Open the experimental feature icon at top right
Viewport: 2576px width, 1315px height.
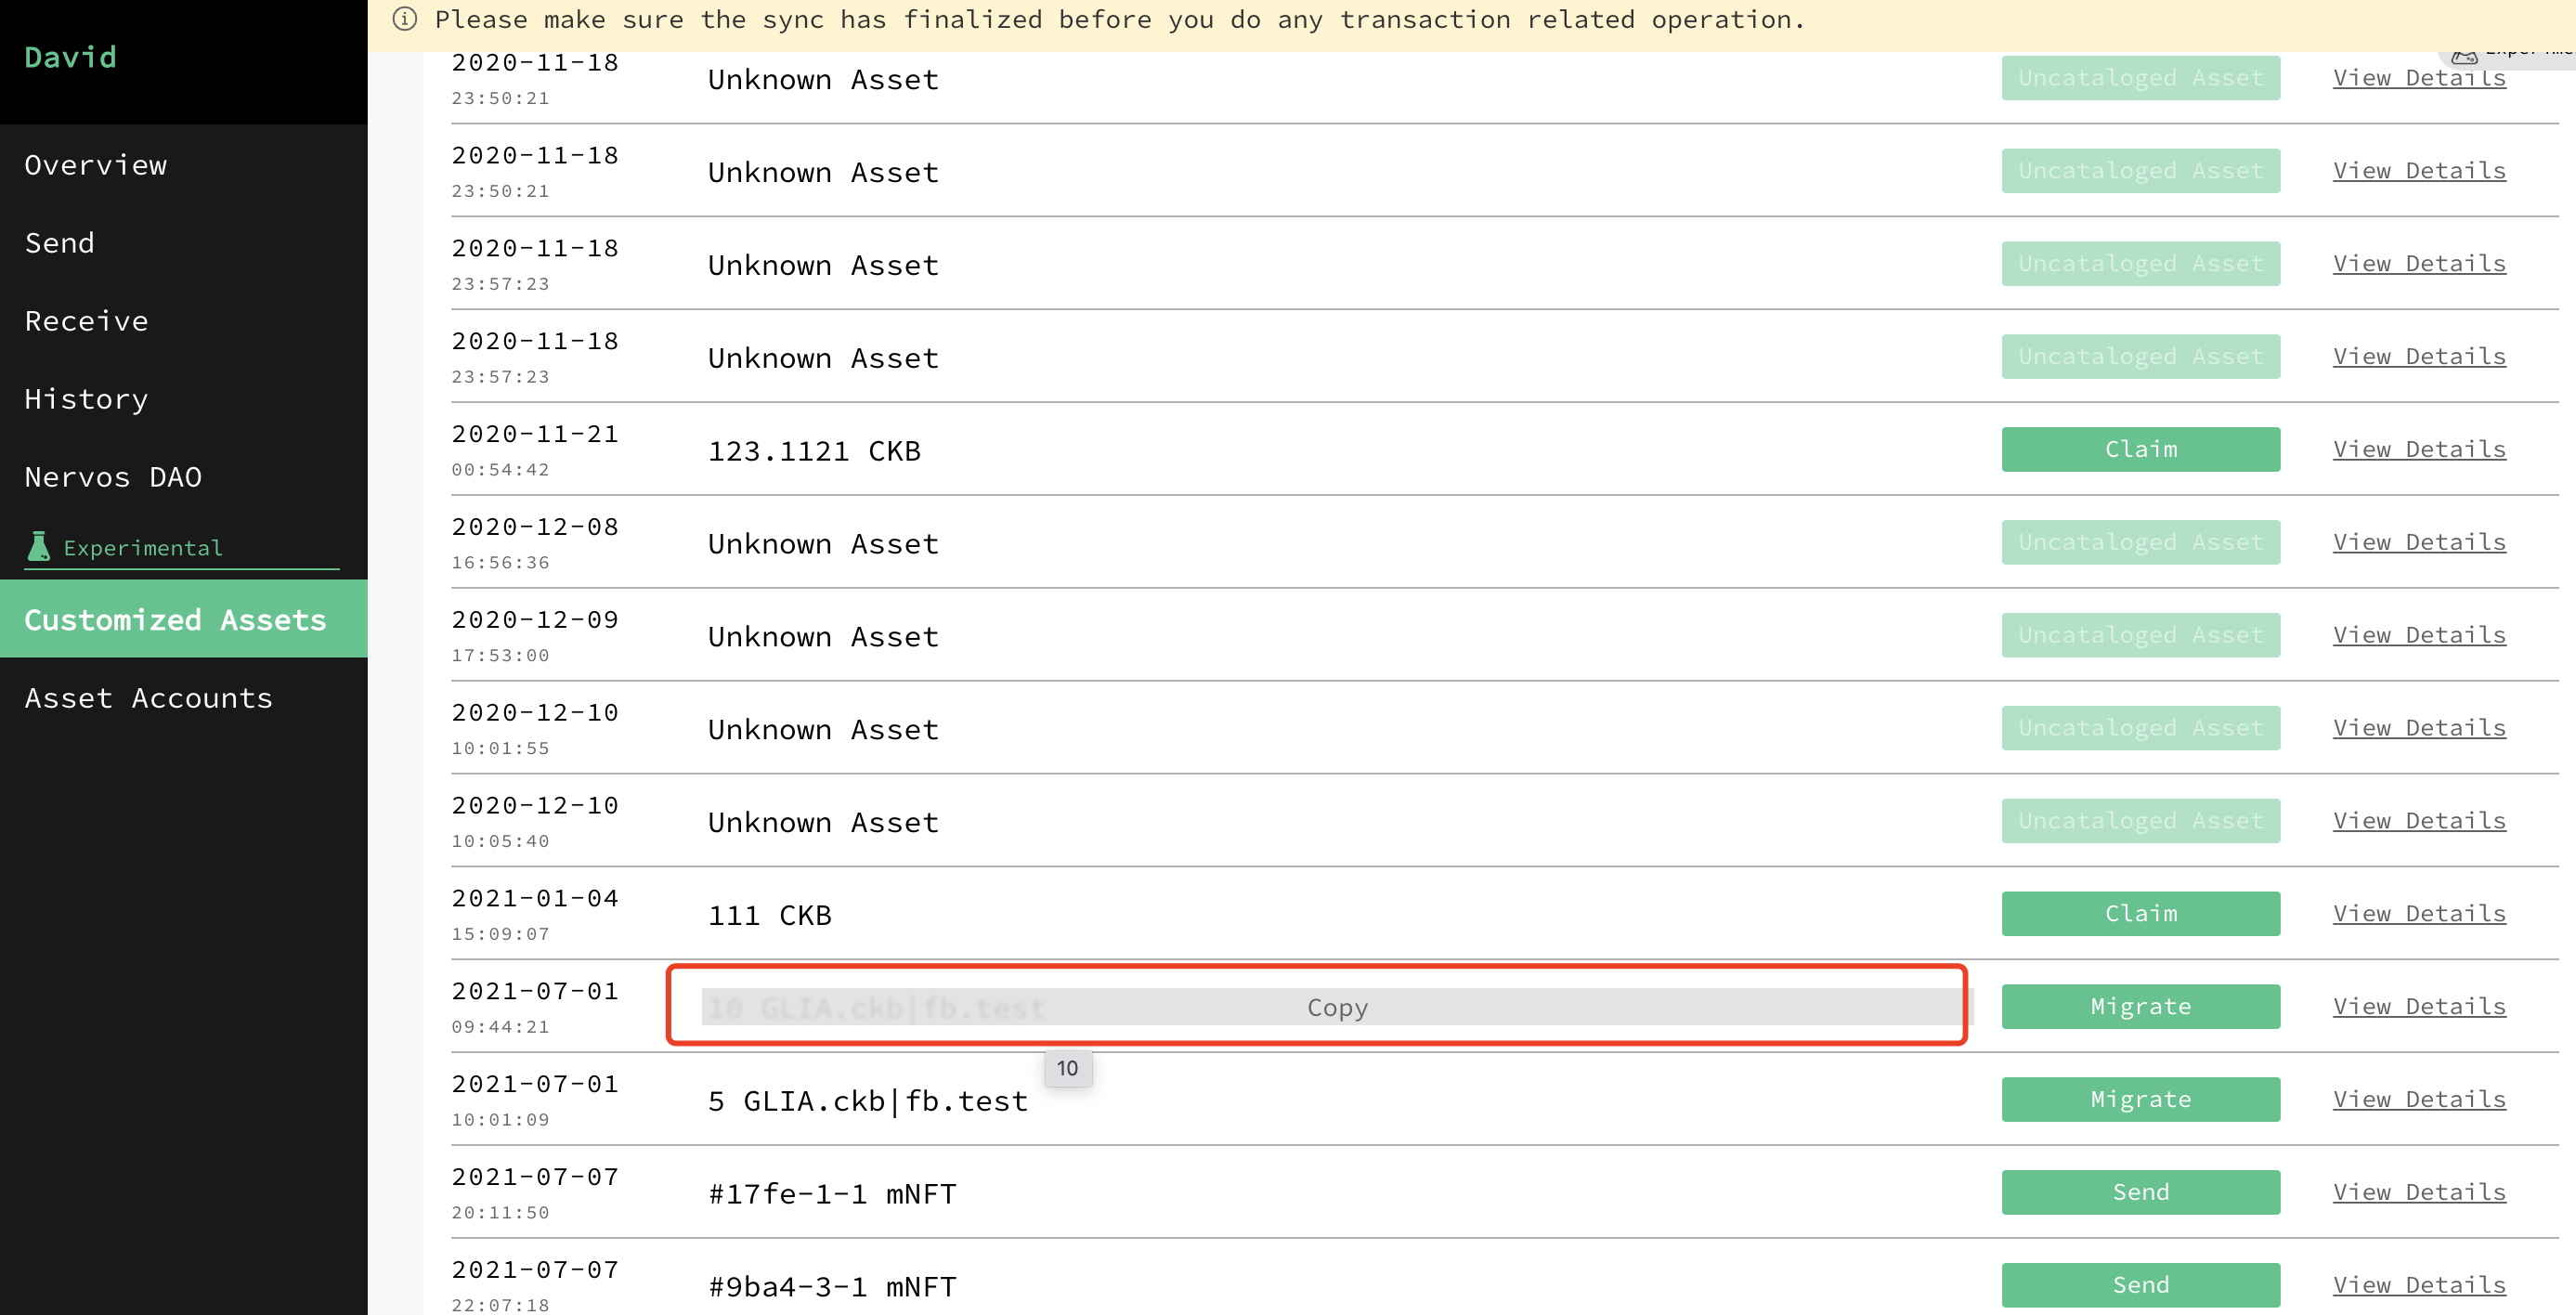tap(2464, 57)
